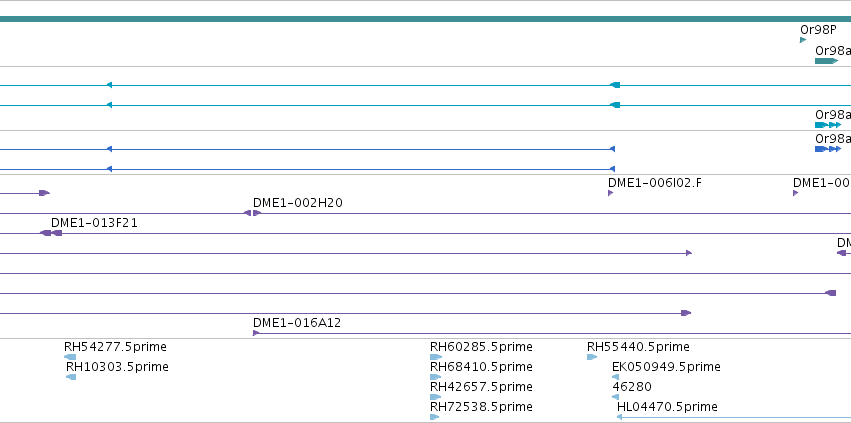The height and width of the screenshot is (423, 851).
Task: Click the RH60285.5prime EST label
Action: (481, 346)
